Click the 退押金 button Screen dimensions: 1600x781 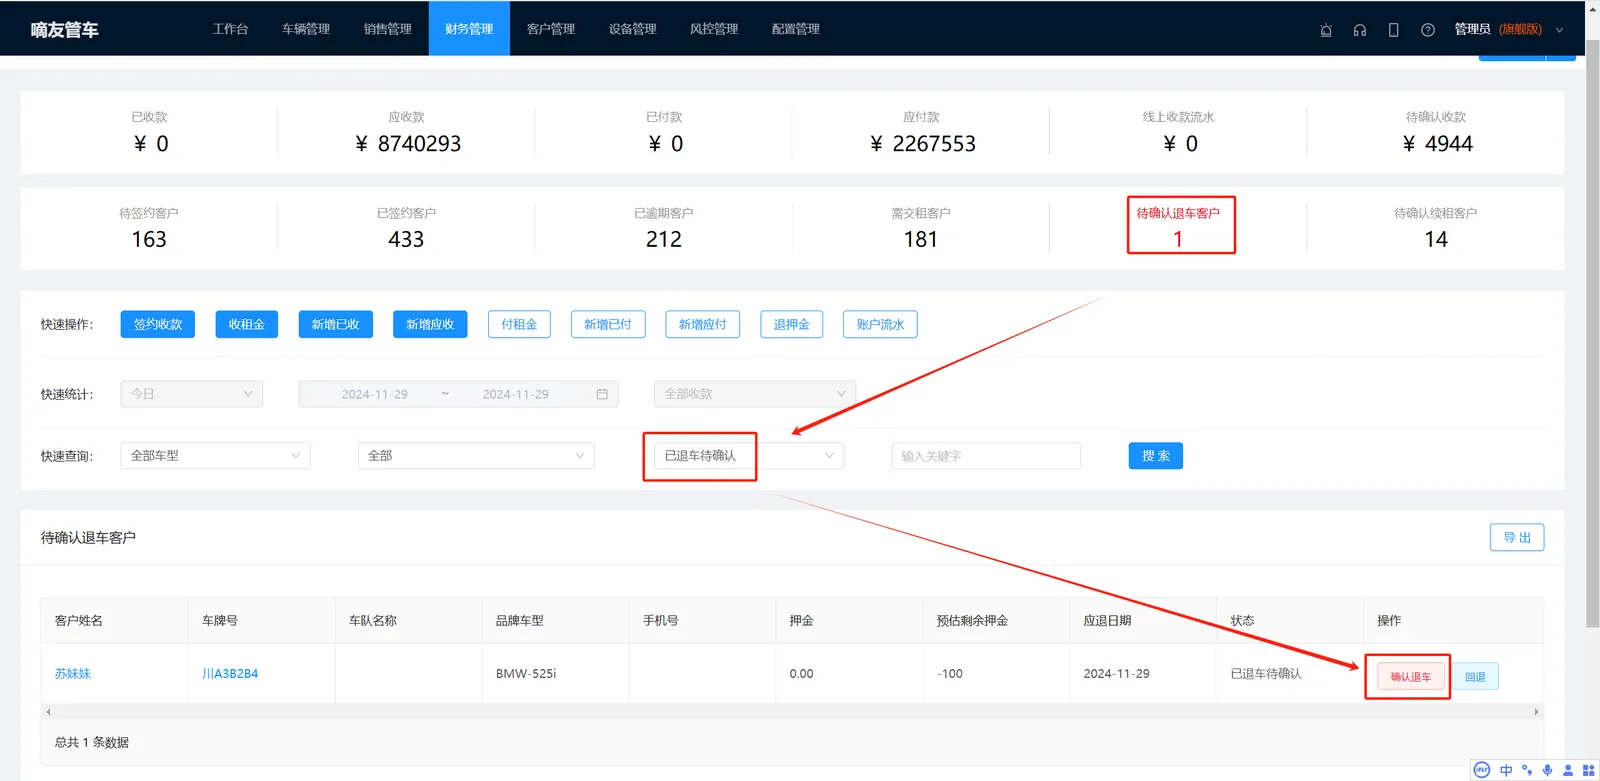792,324
